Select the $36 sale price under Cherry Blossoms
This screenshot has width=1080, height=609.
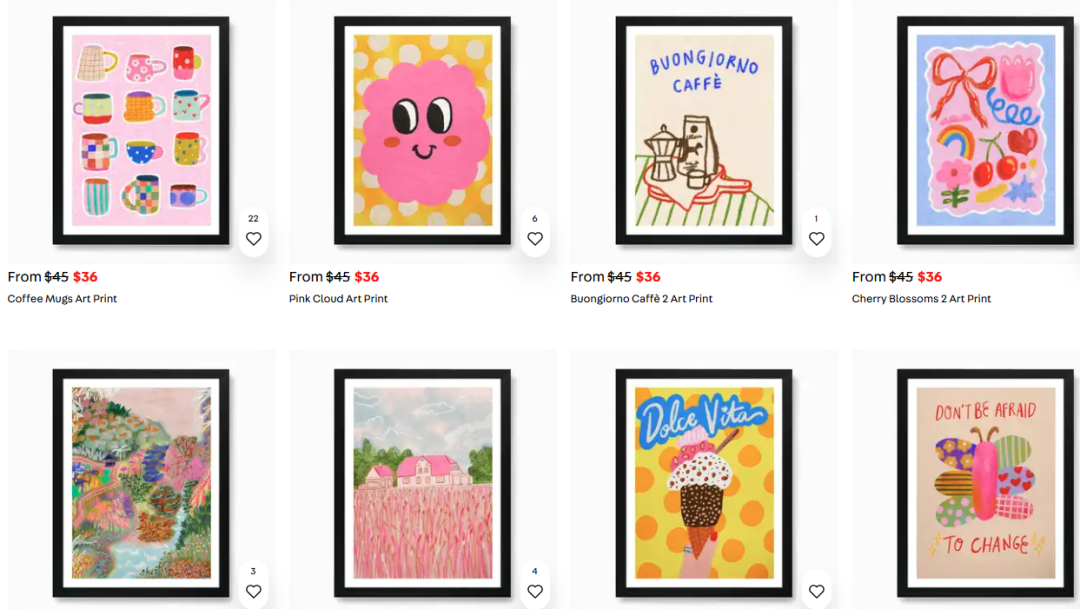[x=930, y=277]
